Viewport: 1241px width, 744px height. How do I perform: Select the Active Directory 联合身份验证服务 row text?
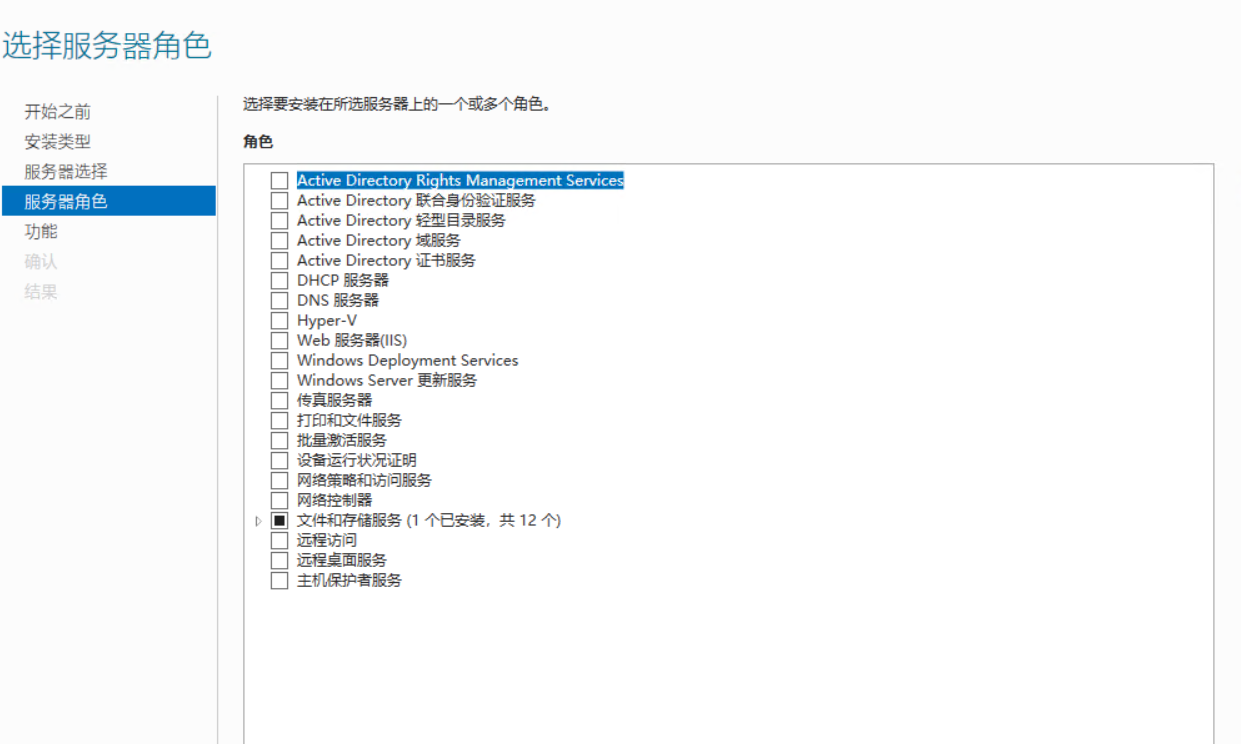(416, 201)
